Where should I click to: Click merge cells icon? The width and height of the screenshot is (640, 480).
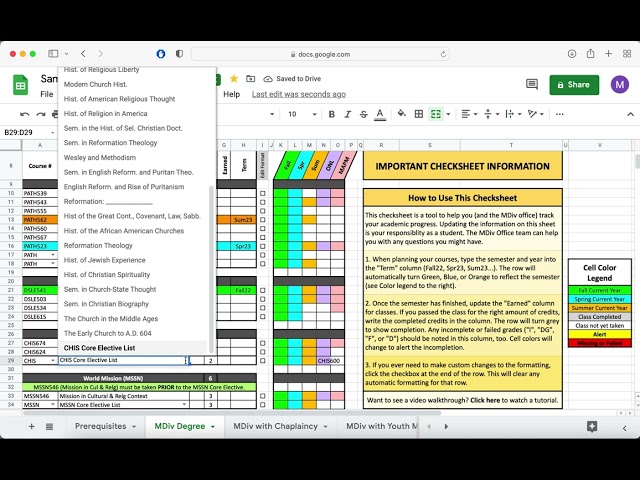click(x=436, y=114)
